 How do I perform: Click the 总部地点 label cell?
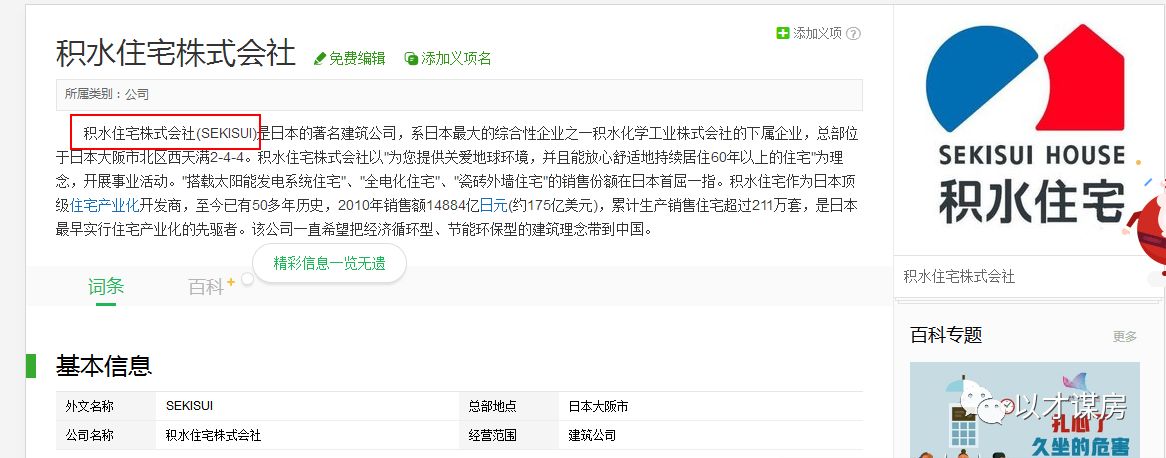point(509,407)
